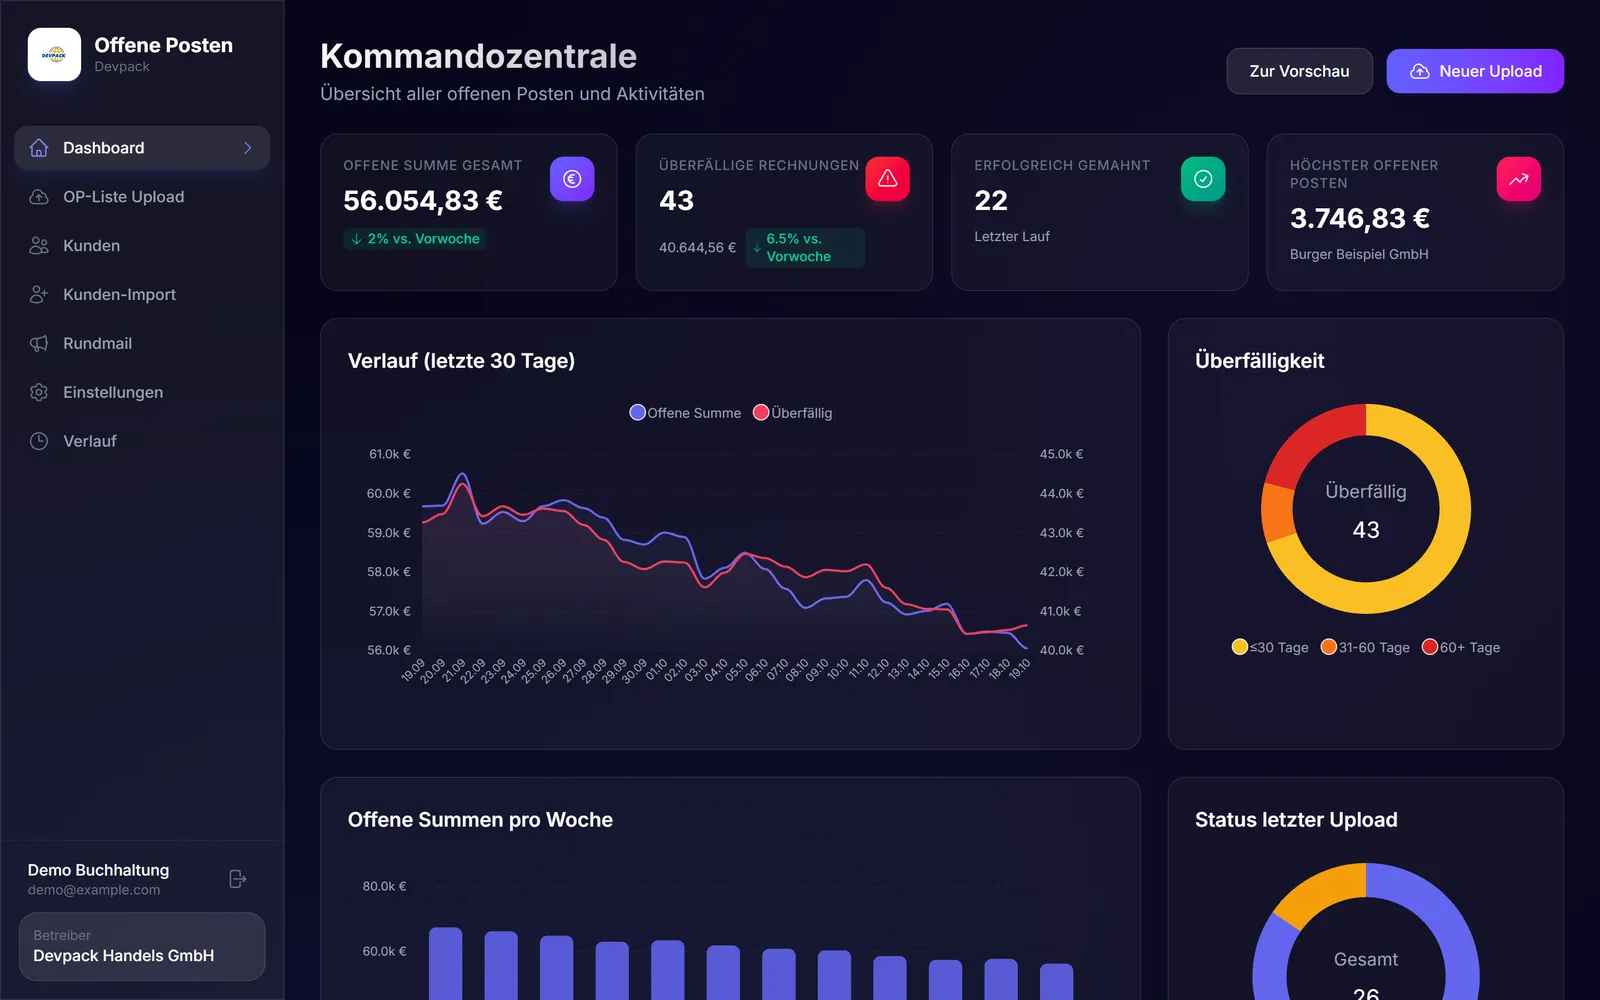
Task: Click the pink trend arrow icon
Action: tap(1518, 179)
